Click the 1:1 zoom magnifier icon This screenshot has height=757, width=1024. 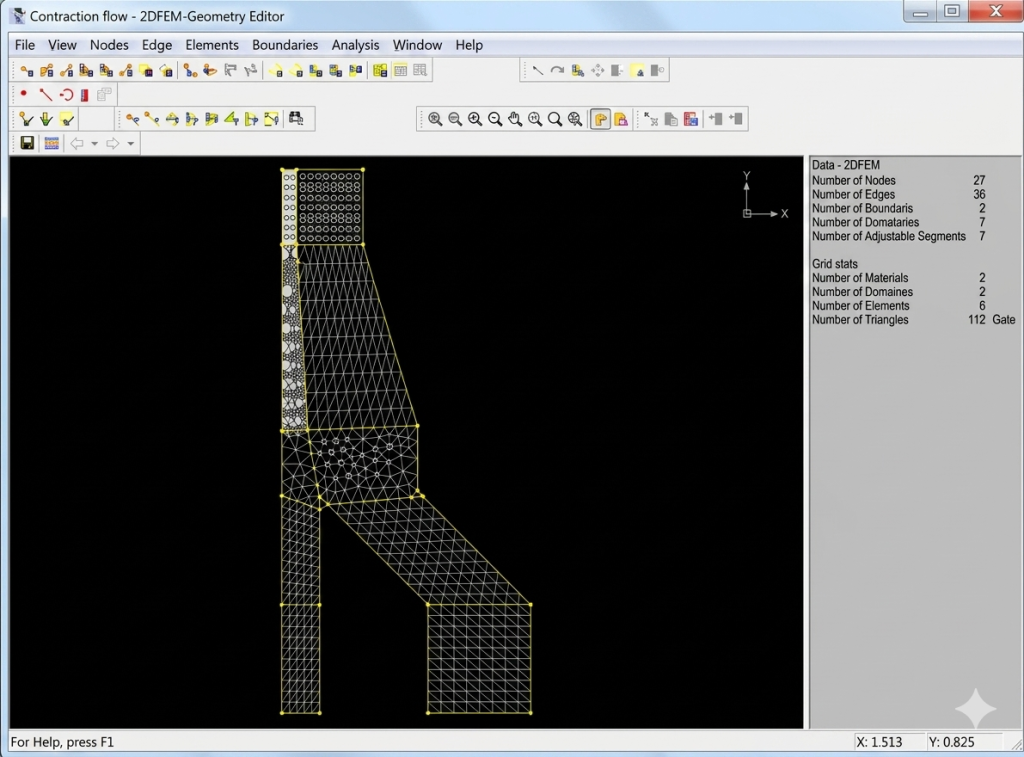tap(535, 119)
